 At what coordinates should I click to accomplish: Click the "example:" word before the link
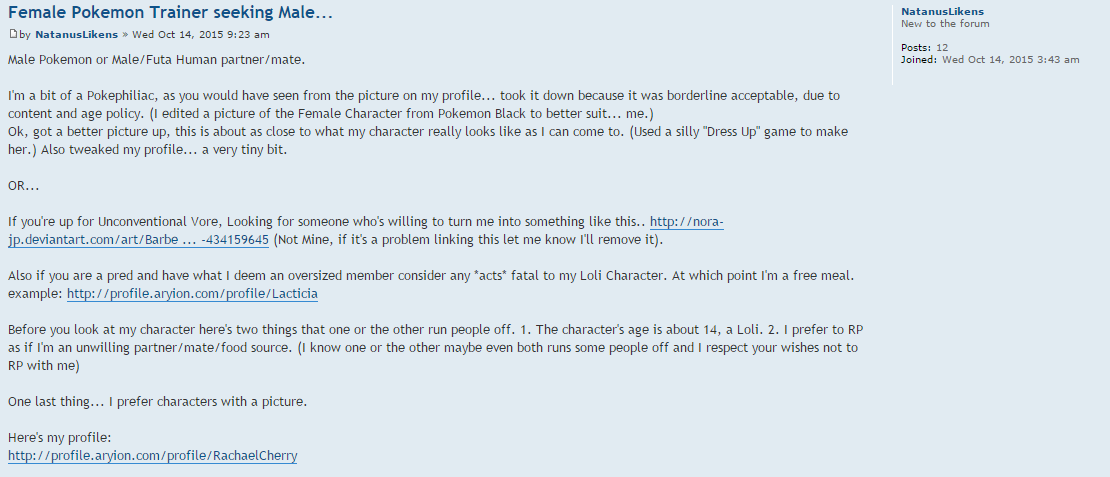(x=35, y=294)
